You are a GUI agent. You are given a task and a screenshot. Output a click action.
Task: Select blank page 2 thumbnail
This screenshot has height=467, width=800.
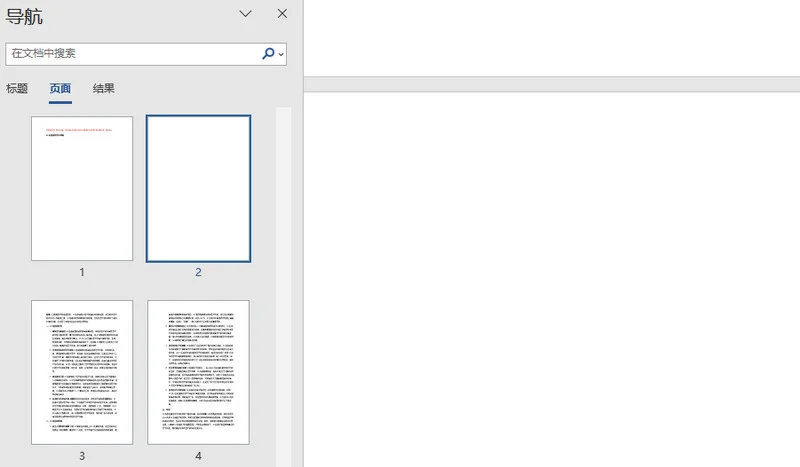pos(198,188)
